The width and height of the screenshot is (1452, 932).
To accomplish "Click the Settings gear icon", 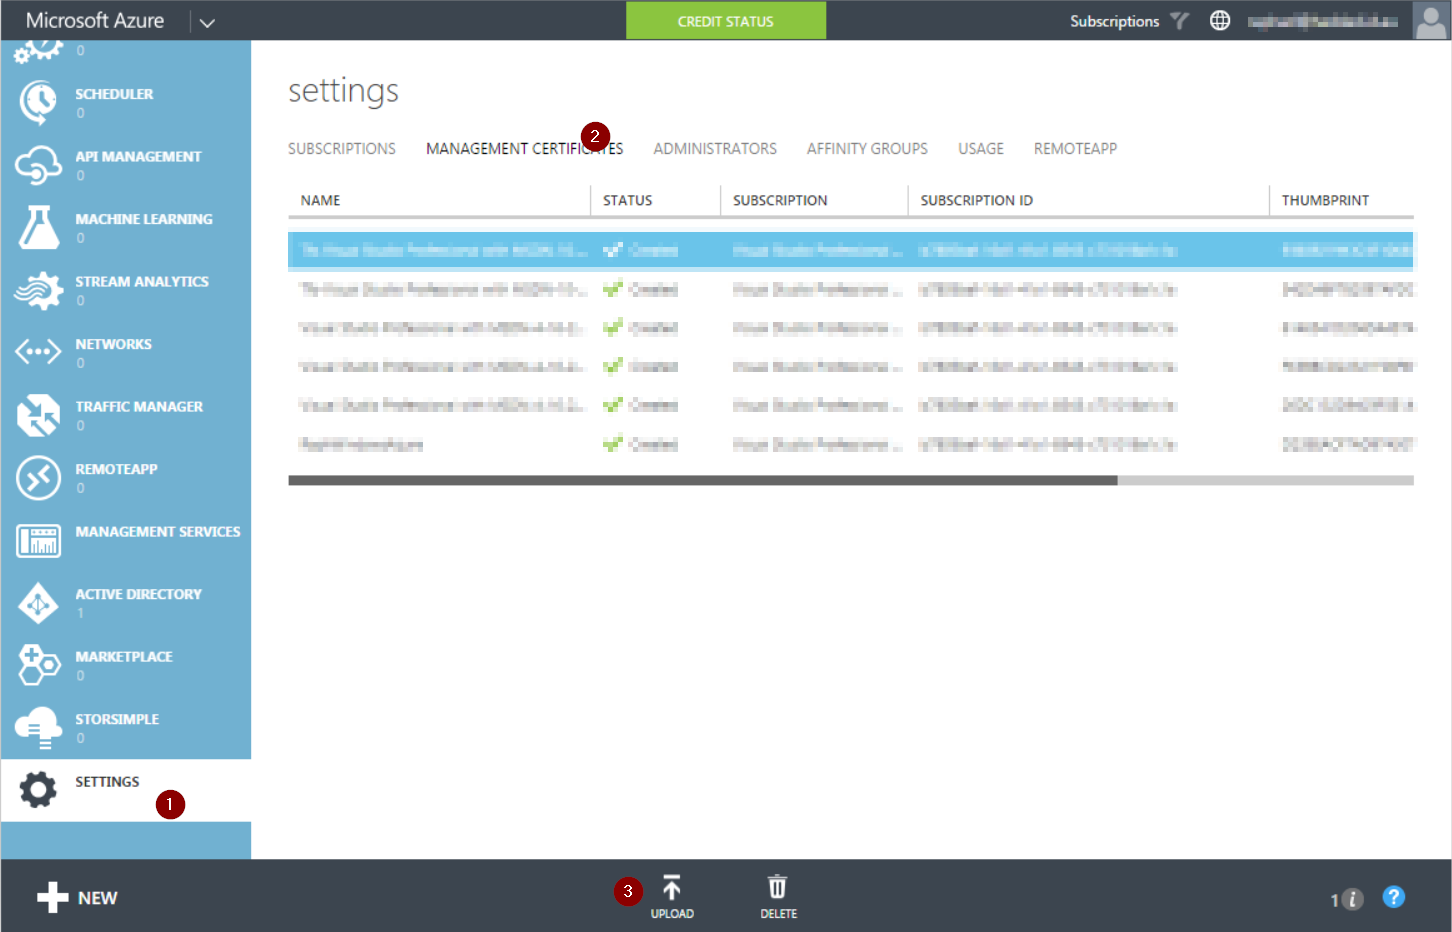I will tap(38, 790).
